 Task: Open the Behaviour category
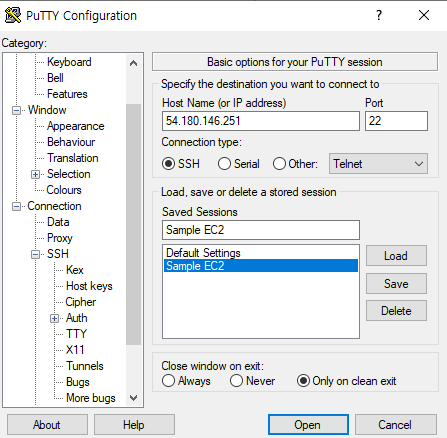pos(71,142)
